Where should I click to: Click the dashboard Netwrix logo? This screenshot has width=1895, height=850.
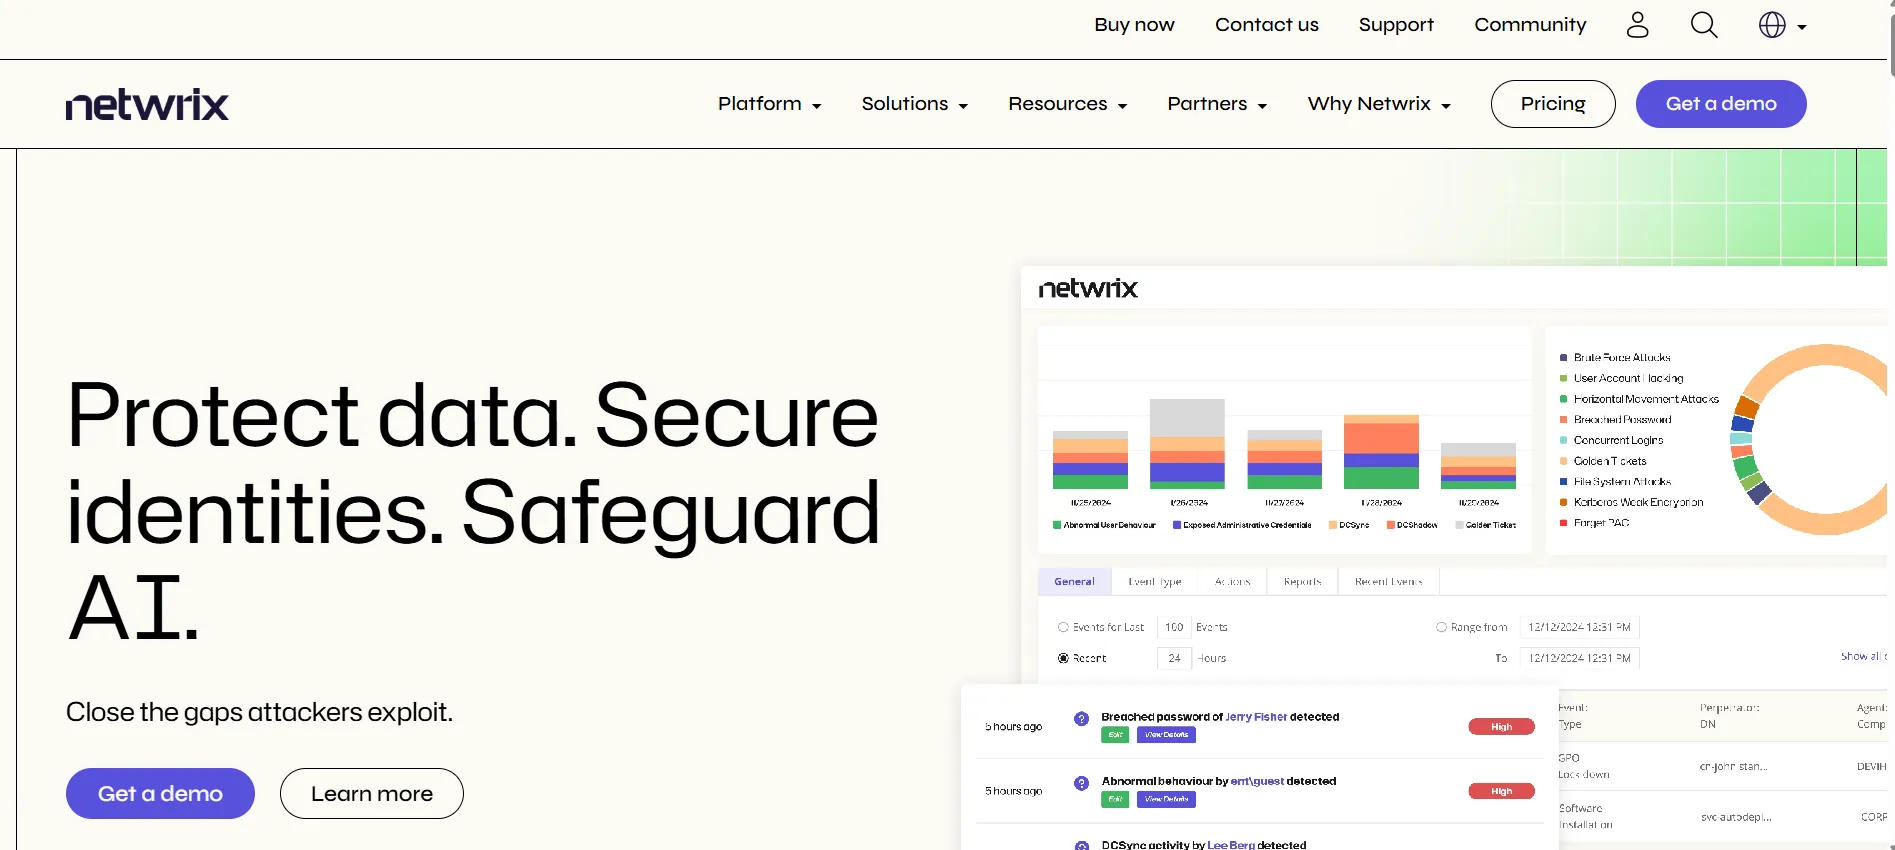coord(1088,289)
